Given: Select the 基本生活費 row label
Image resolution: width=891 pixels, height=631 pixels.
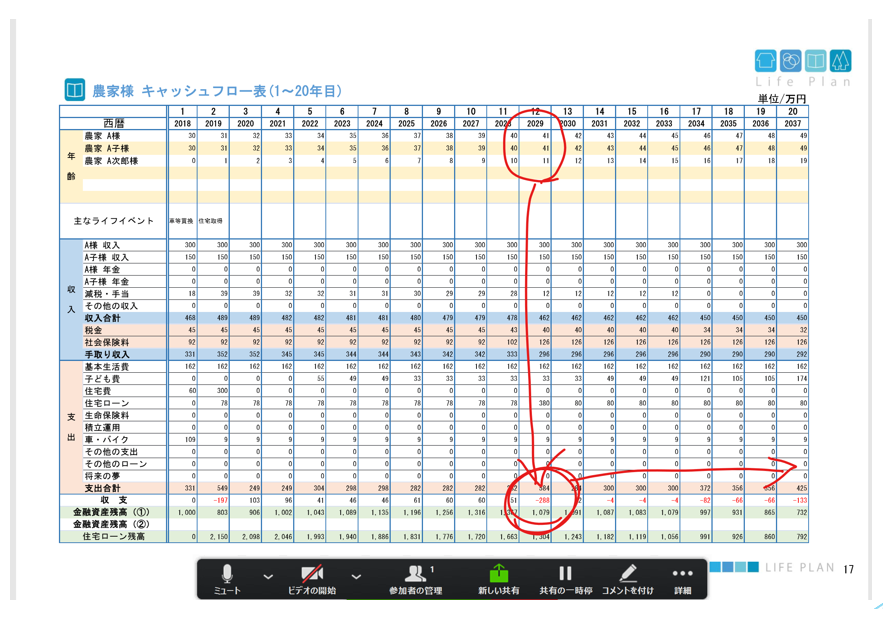Looking at the screenshot, I should [x=106, y=367].
